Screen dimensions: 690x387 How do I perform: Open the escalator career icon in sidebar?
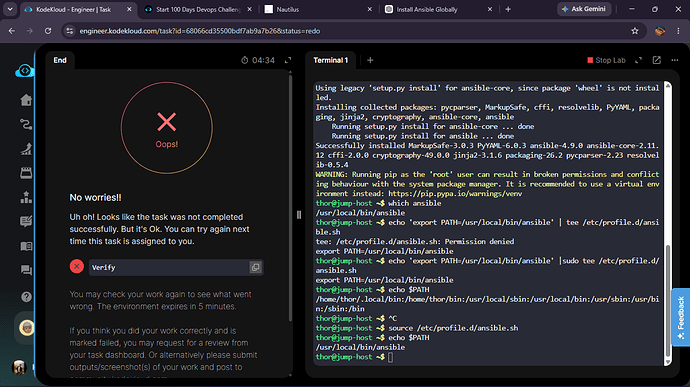[x=26, y=149]
